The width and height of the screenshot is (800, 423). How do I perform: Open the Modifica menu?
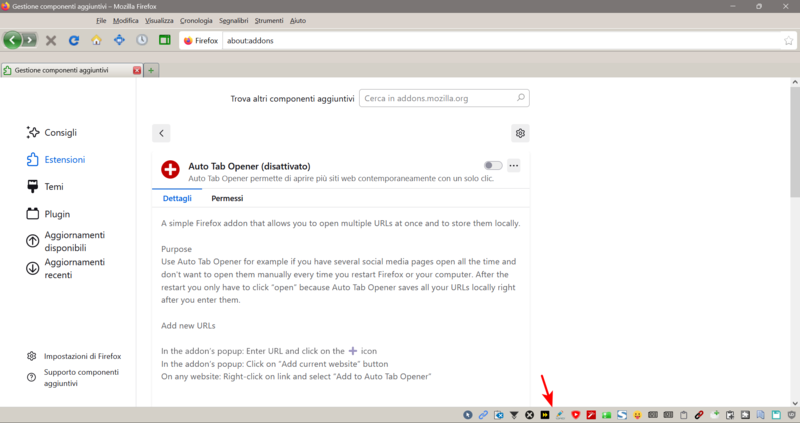tap(126, 20)
